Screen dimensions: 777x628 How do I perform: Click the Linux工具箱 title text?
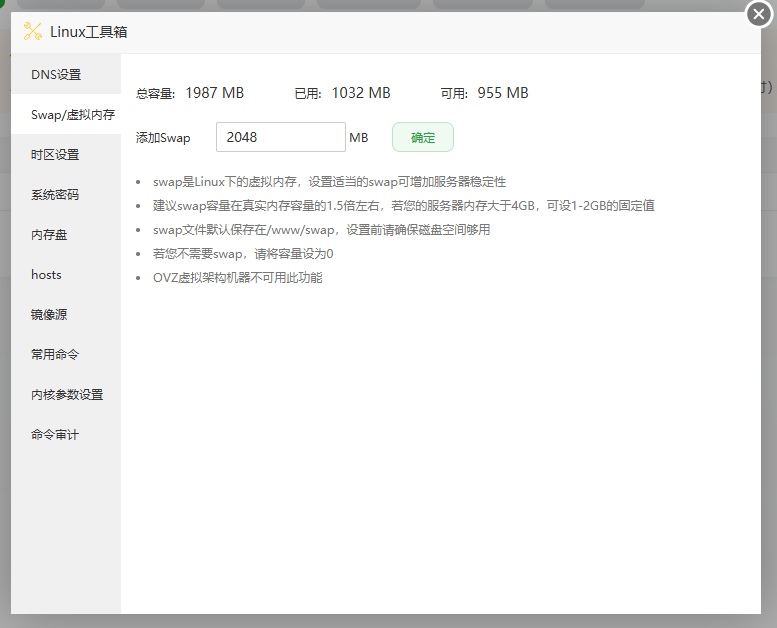pyautogui.click(x=89, y=32)
